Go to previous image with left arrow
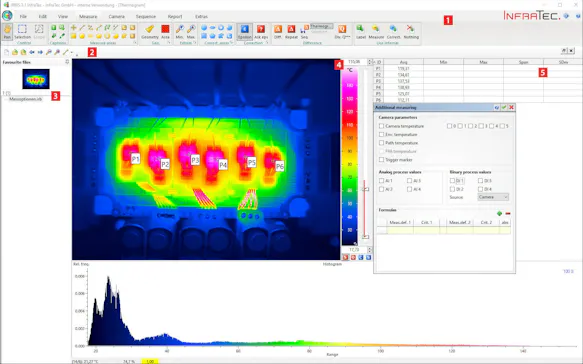 click(32, 52)
